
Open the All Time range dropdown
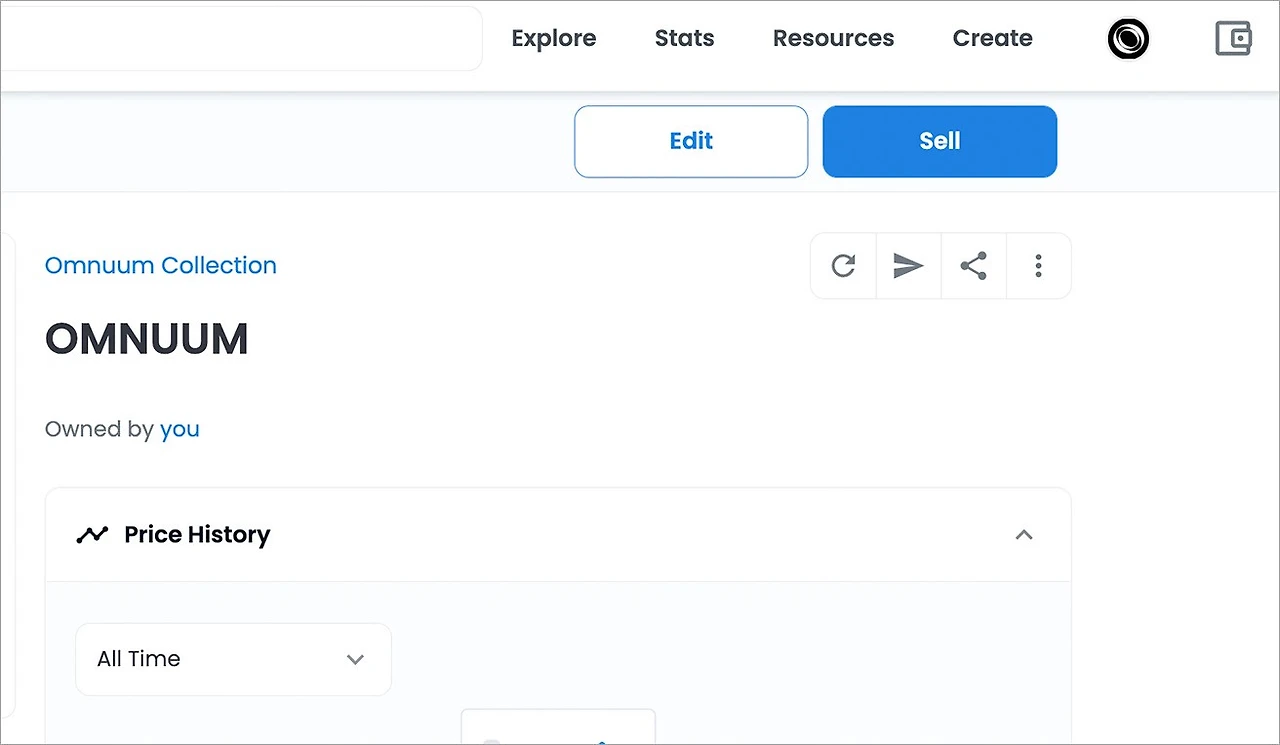point(233,659)
